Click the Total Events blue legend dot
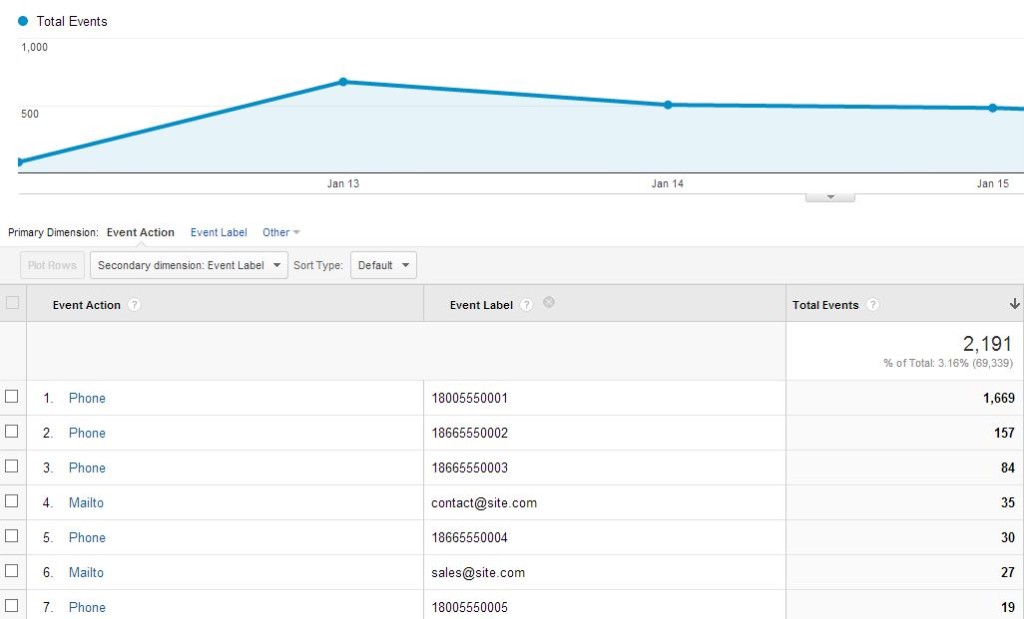The height and width of the screenshot is (619, 1024). point(23,21)
